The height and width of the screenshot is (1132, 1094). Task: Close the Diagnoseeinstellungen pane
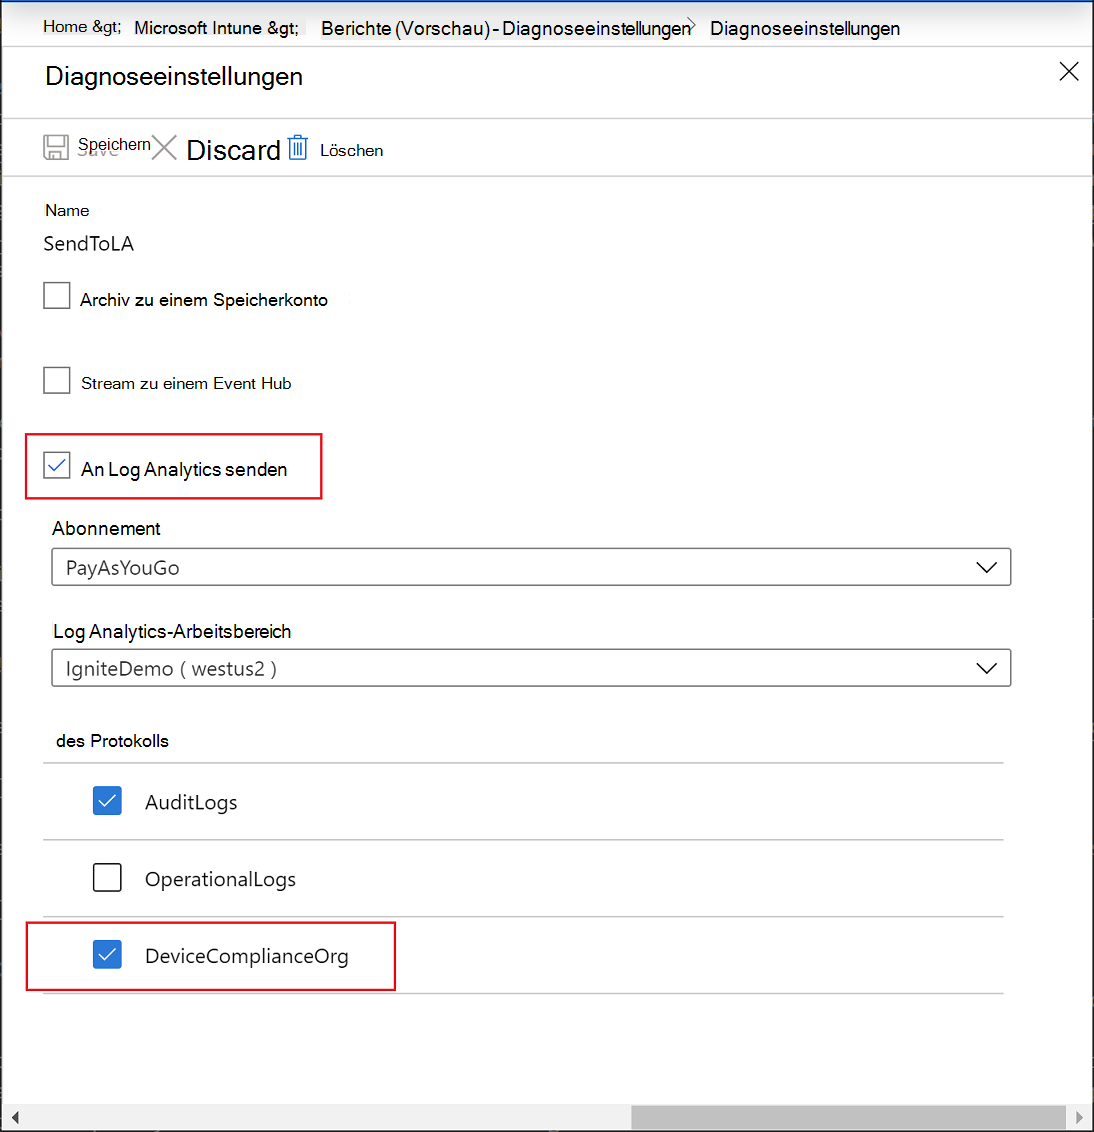click(x=1069, y=71)
